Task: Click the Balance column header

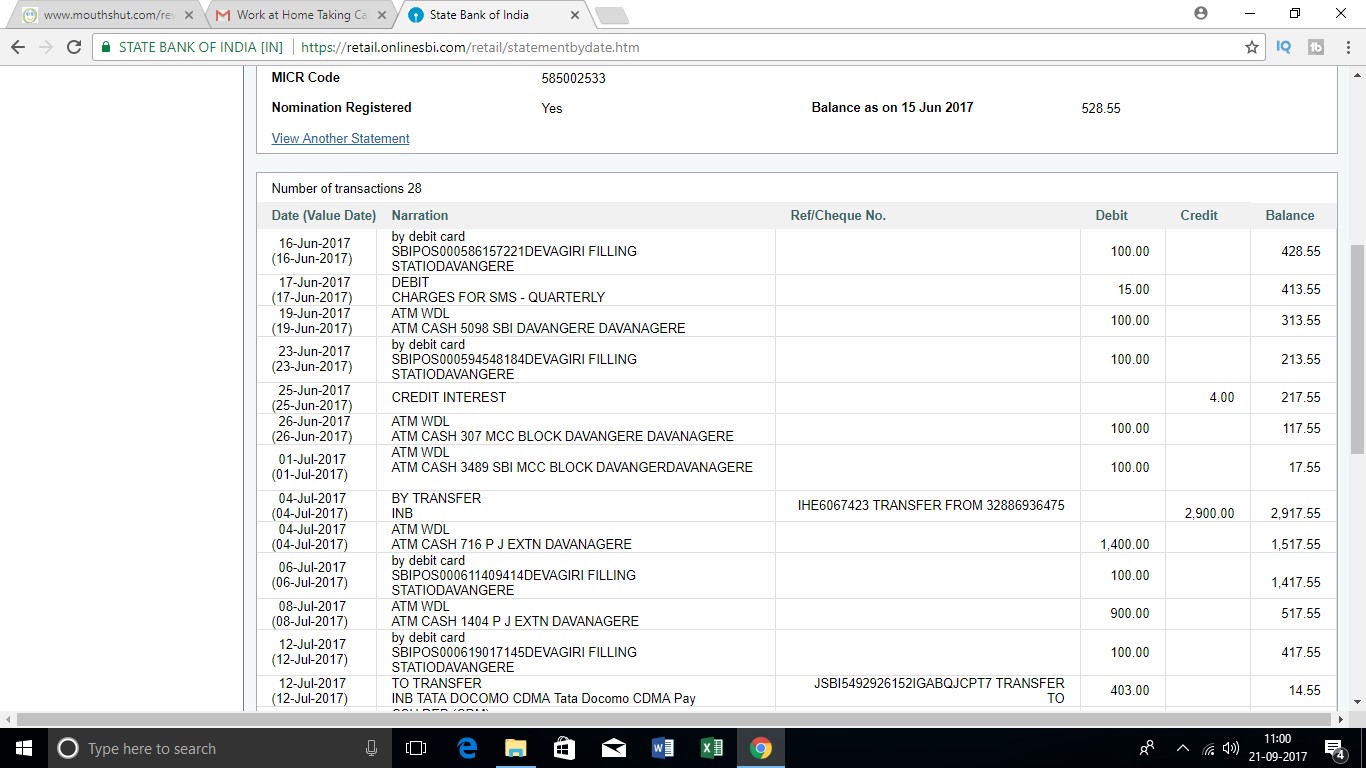Action: point(1290,215)
